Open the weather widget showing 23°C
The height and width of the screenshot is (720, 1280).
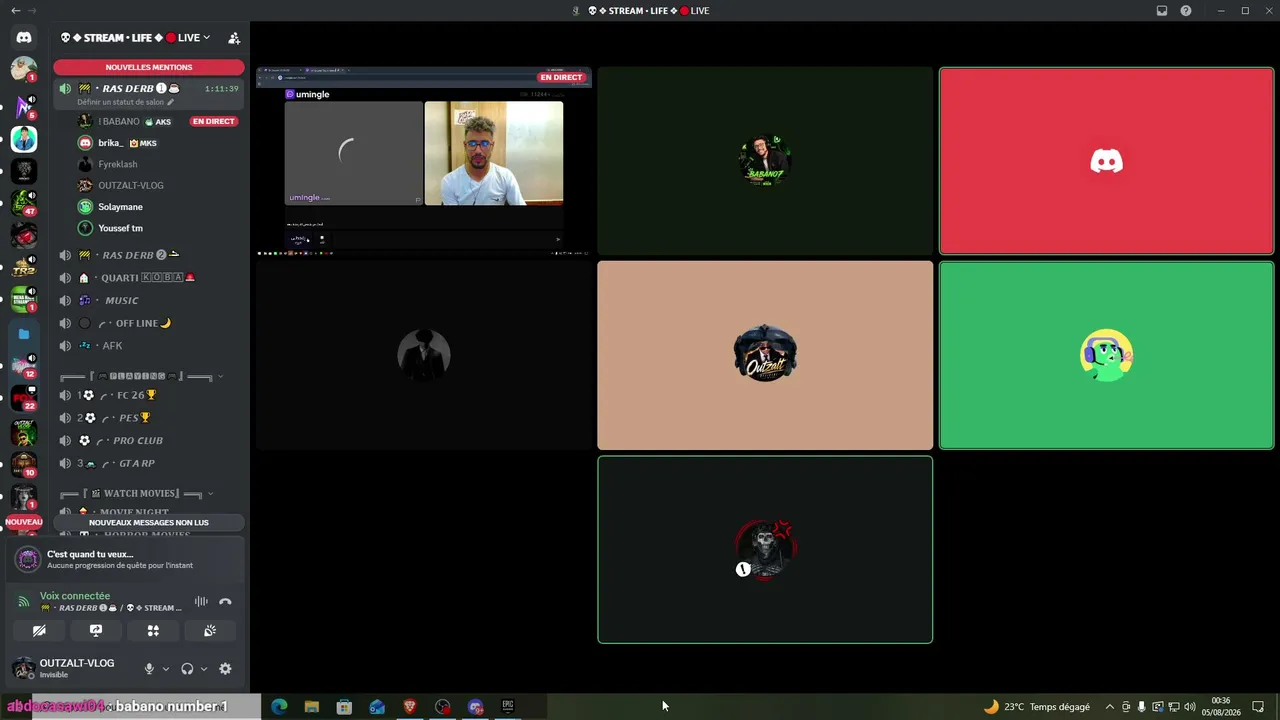click(1037, 707)
